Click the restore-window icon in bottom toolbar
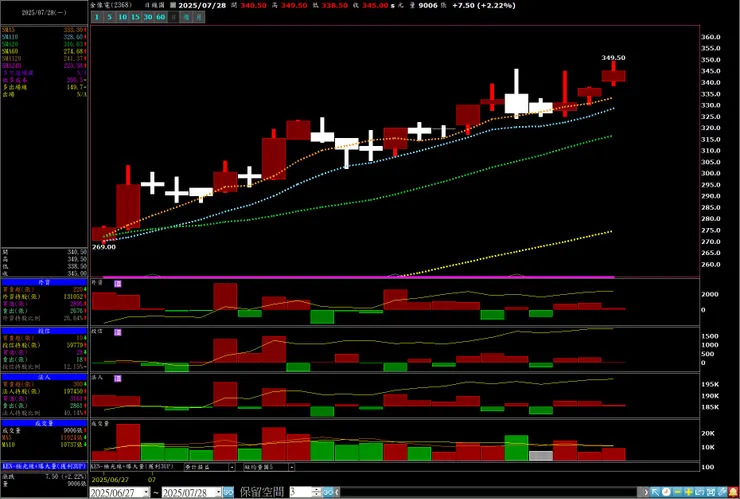This screenshot has height=499, width=740. pyautogui.click(x=700, y=492)
